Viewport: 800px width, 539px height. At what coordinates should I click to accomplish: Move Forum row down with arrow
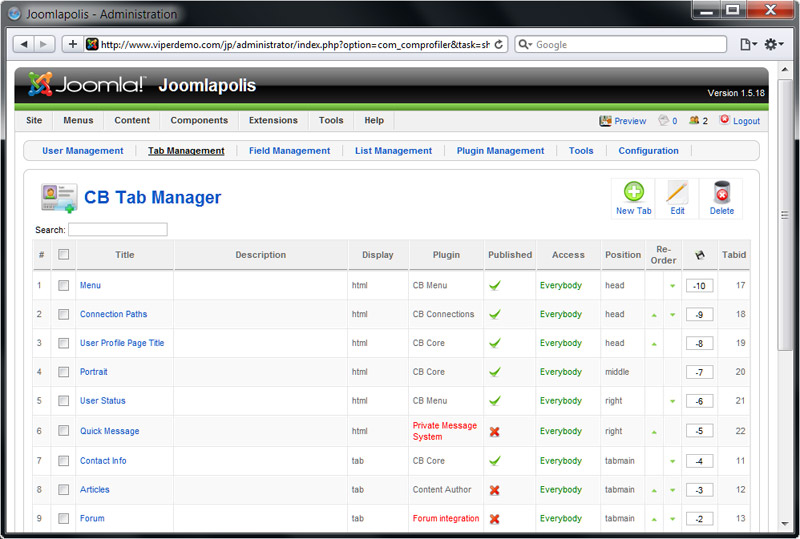click(x=672, y=519)
